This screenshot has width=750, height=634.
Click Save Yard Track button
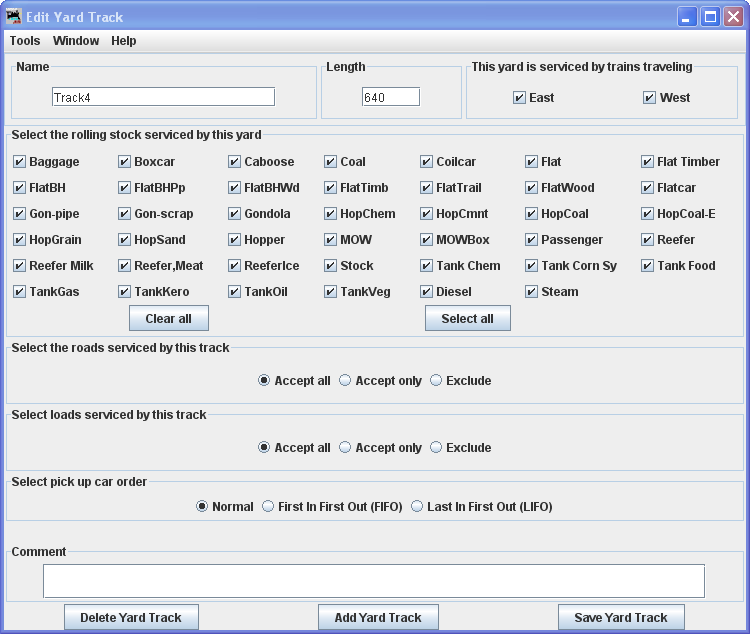(x=620, y=618)
